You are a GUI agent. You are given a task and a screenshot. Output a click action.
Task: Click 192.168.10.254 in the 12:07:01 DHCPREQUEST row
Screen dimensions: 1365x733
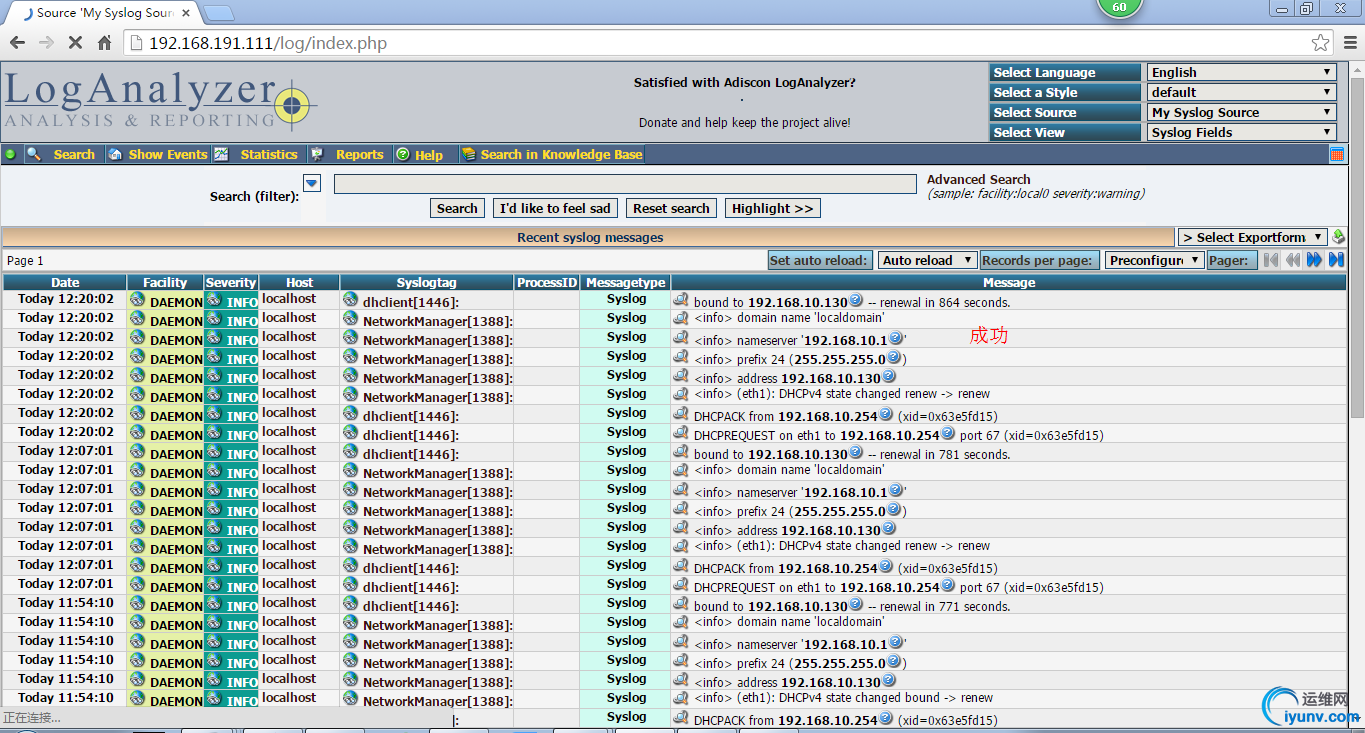pyautogui.click(x=890, y=587)
